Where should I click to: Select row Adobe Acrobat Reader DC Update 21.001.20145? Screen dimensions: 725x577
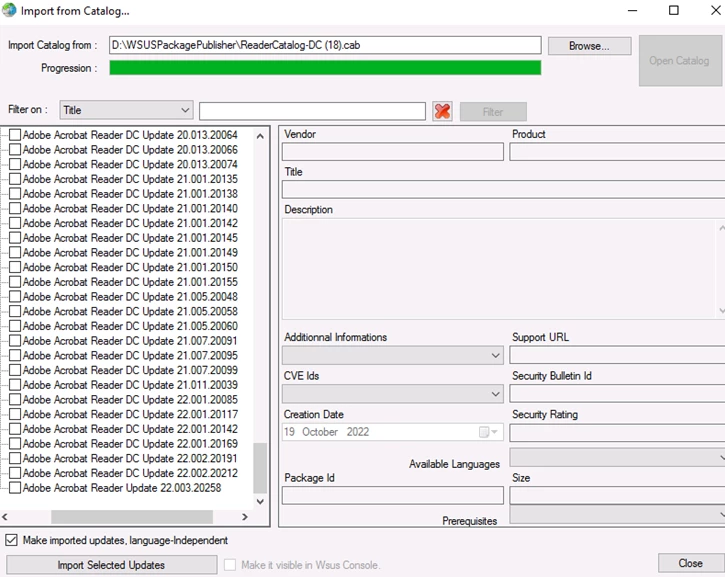pyautogui.click(x=130, y=238)
